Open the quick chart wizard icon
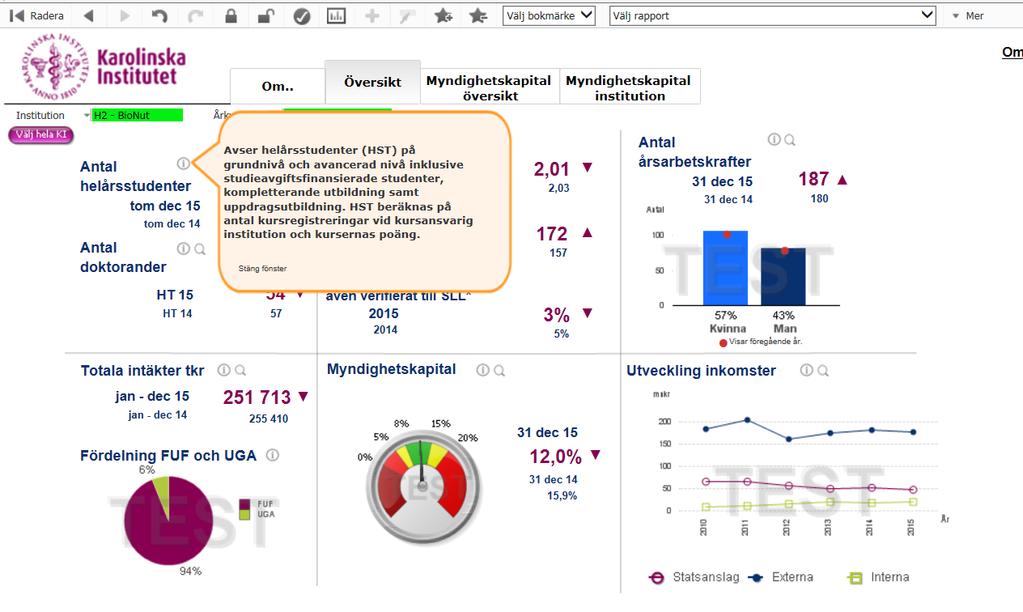 tap(336, 16)
